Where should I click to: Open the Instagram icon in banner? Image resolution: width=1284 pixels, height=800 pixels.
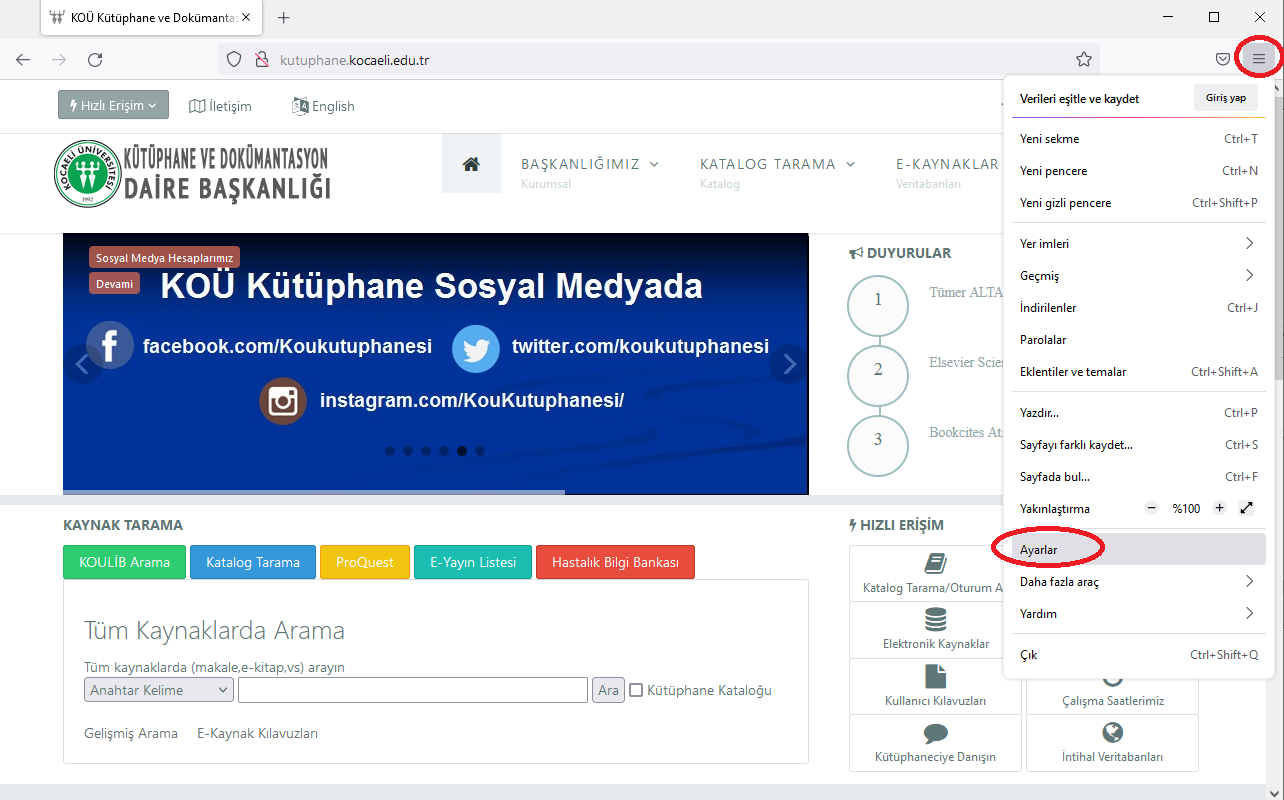283,401
